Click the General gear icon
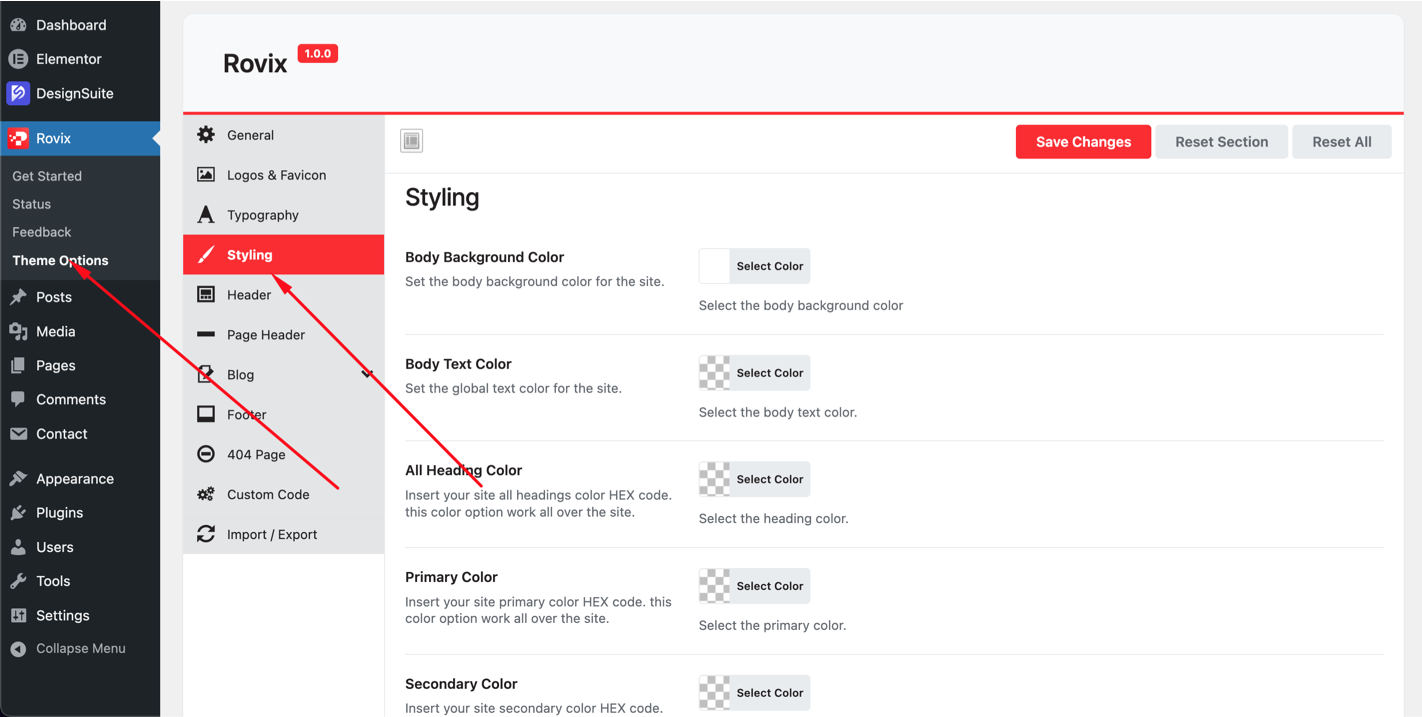The width and height of the screenshot is (1422, 717). point(206,135)
